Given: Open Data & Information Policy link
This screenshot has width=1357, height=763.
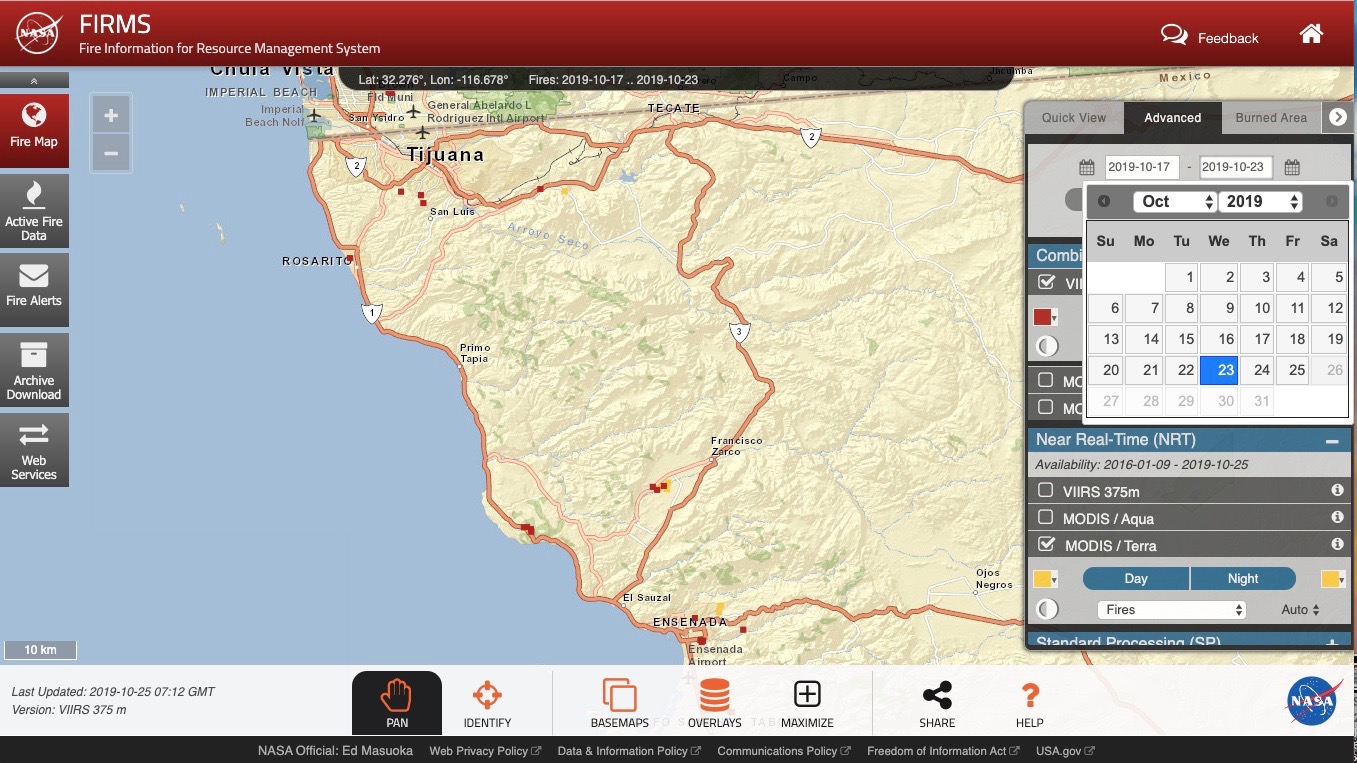Looking at the screenshot, I should (629, 751).
